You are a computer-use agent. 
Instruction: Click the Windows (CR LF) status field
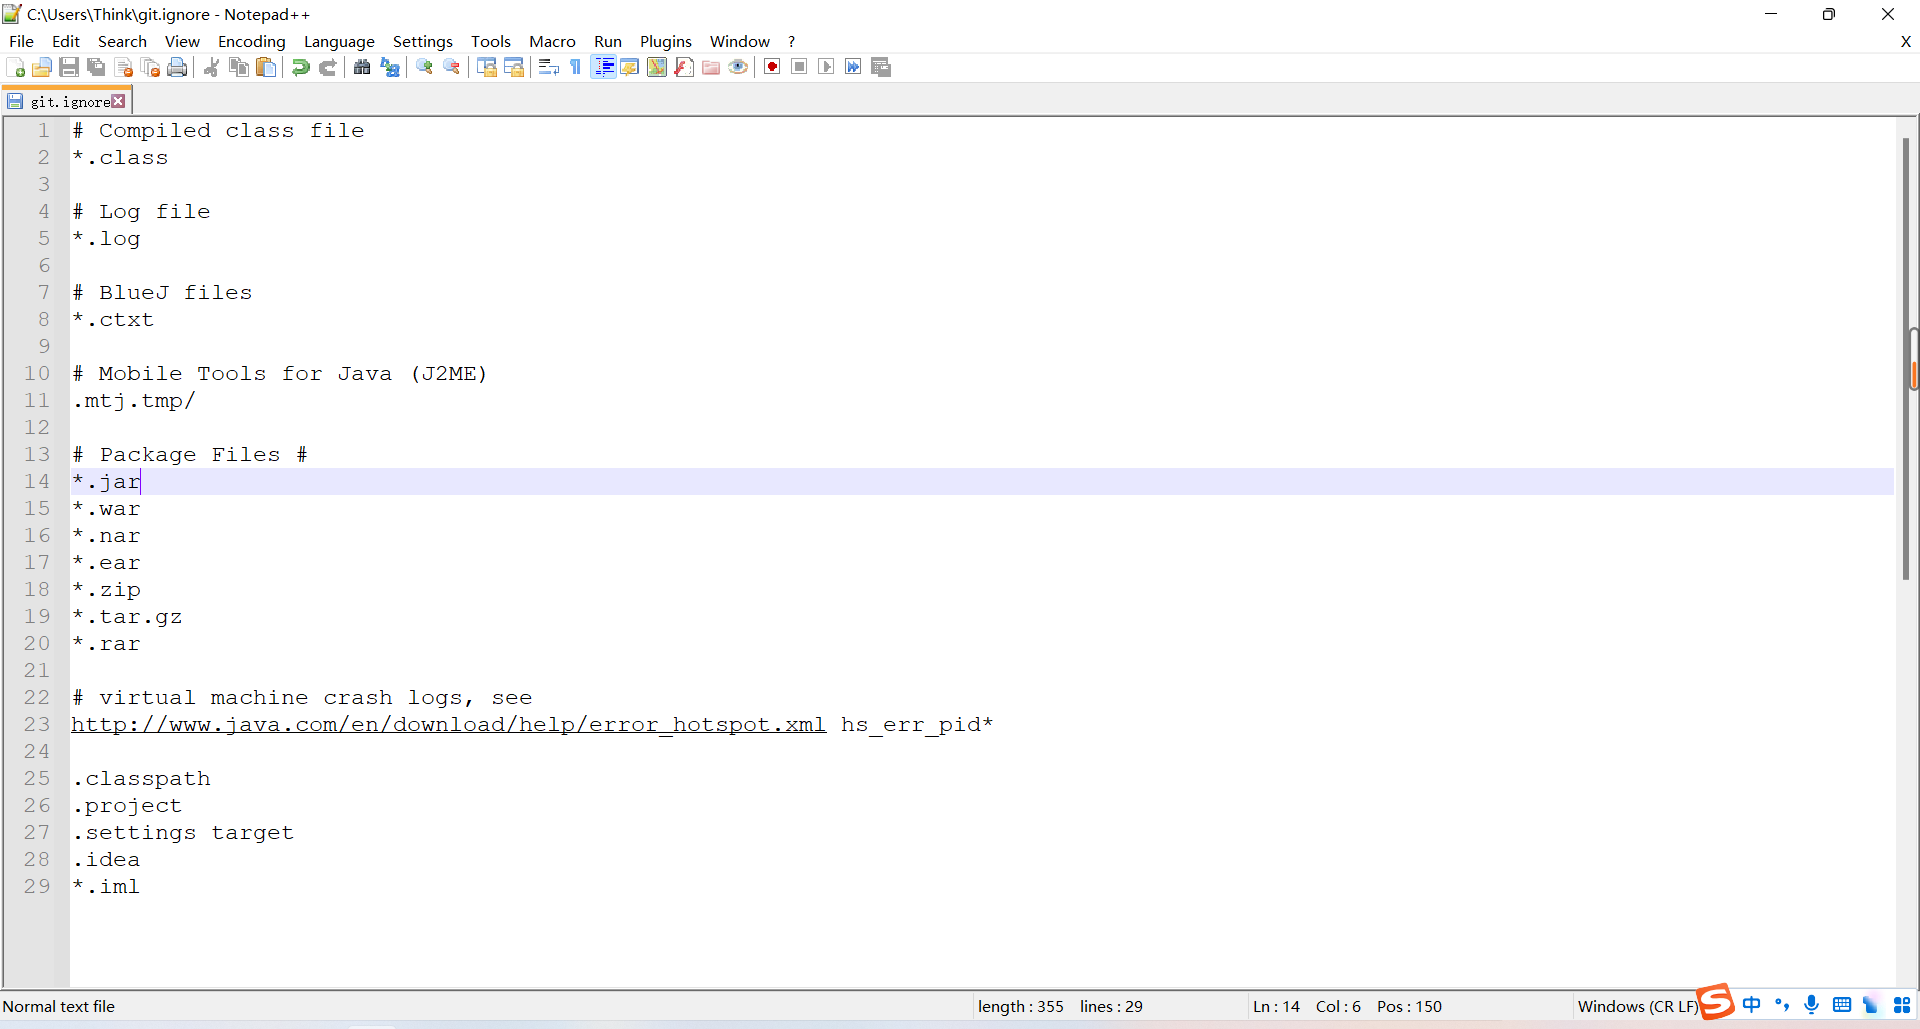click(1638, 1006)
